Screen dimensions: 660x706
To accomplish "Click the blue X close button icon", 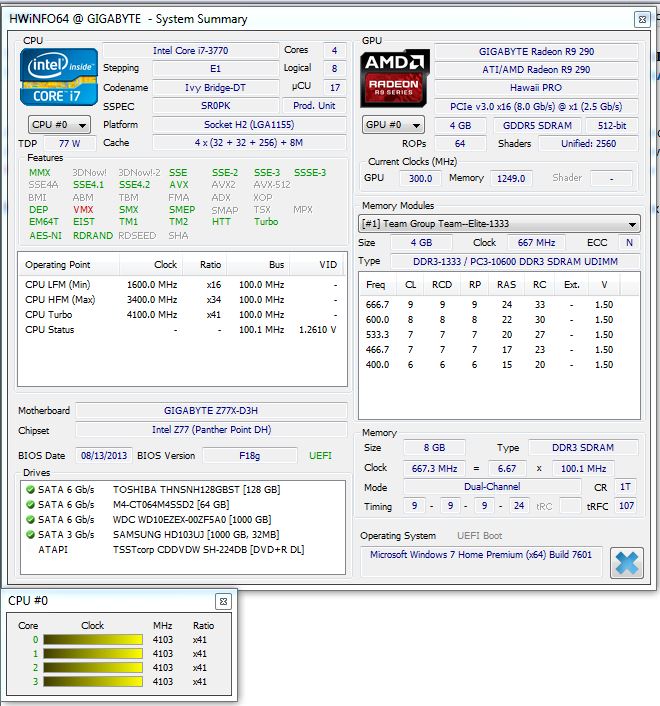I will pyautogui.click(x=627, y=562).
